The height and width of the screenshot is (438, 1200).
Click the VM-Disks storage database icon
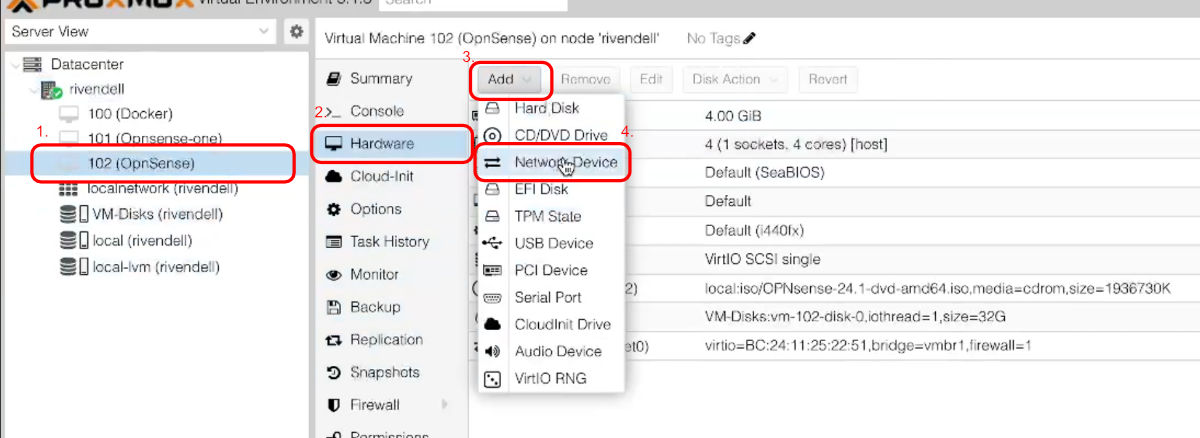(68, 214)
